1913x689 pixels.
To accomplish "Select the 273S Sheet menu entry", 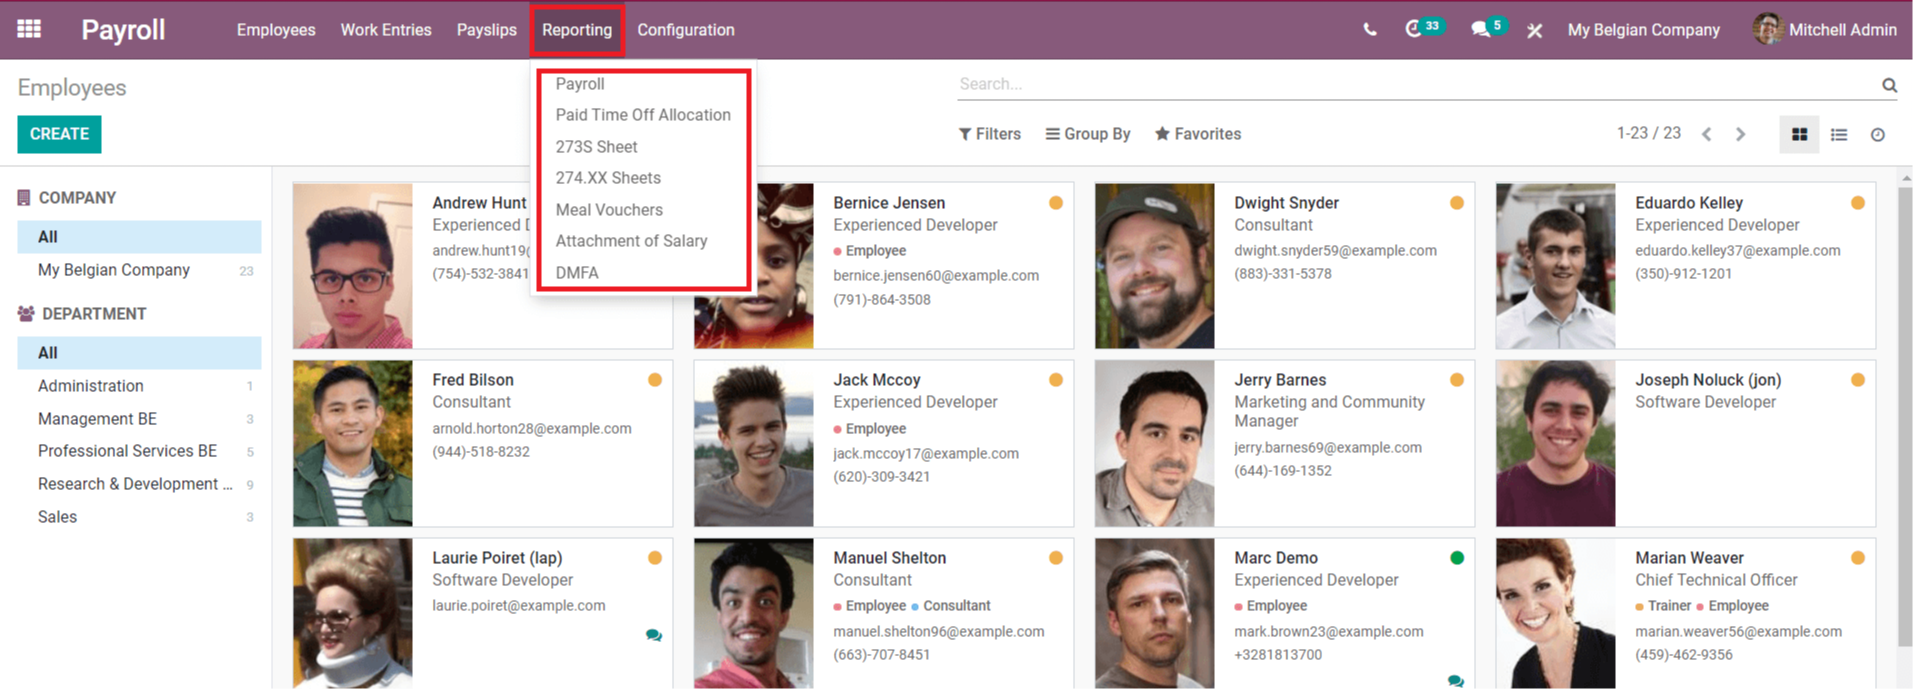I will (596, 147).
